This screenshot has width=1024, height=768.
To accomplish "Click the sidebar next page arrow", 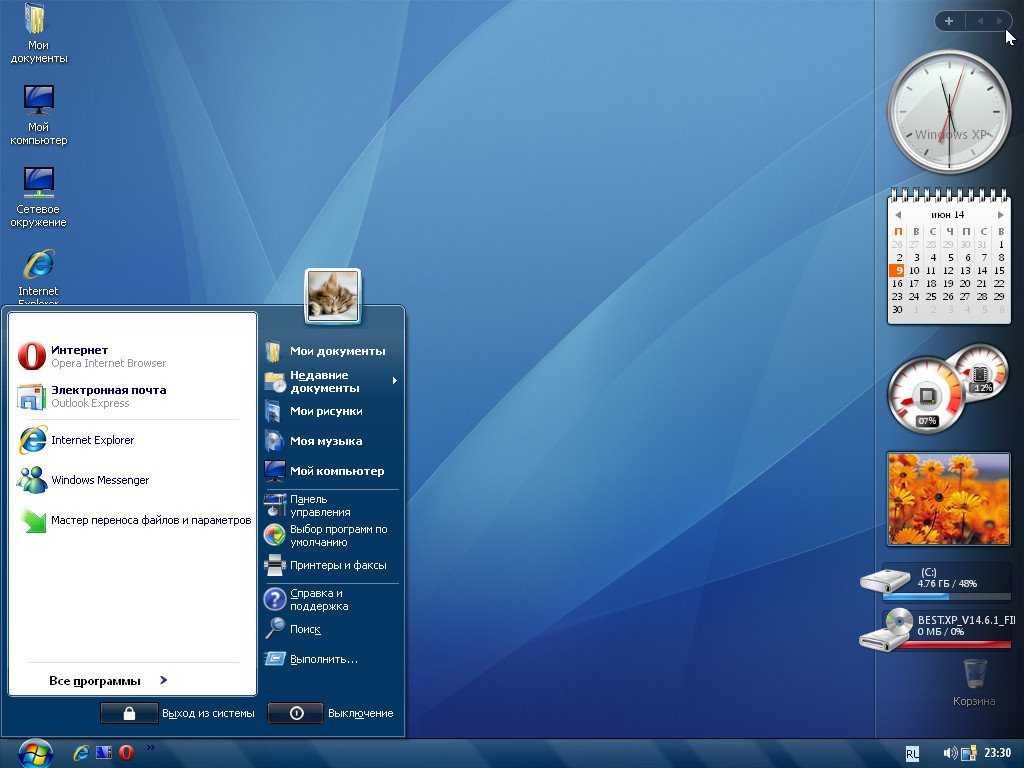I will (x=999, y=21).
